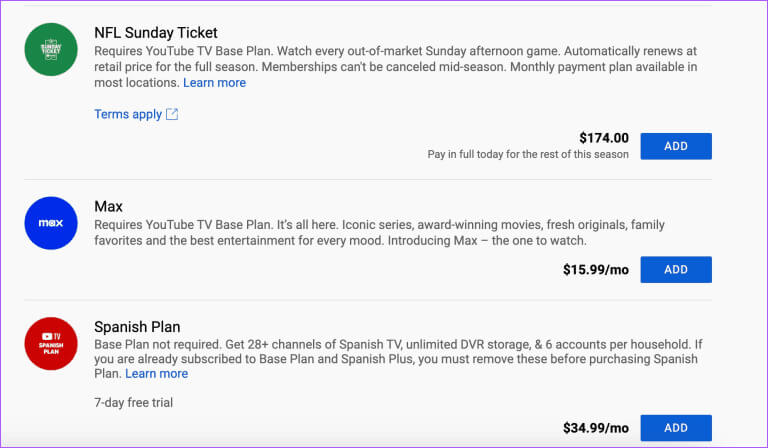Add the Spanish Plan at $34.99/mo
This screenshot has width=768, height=448.
676,428
